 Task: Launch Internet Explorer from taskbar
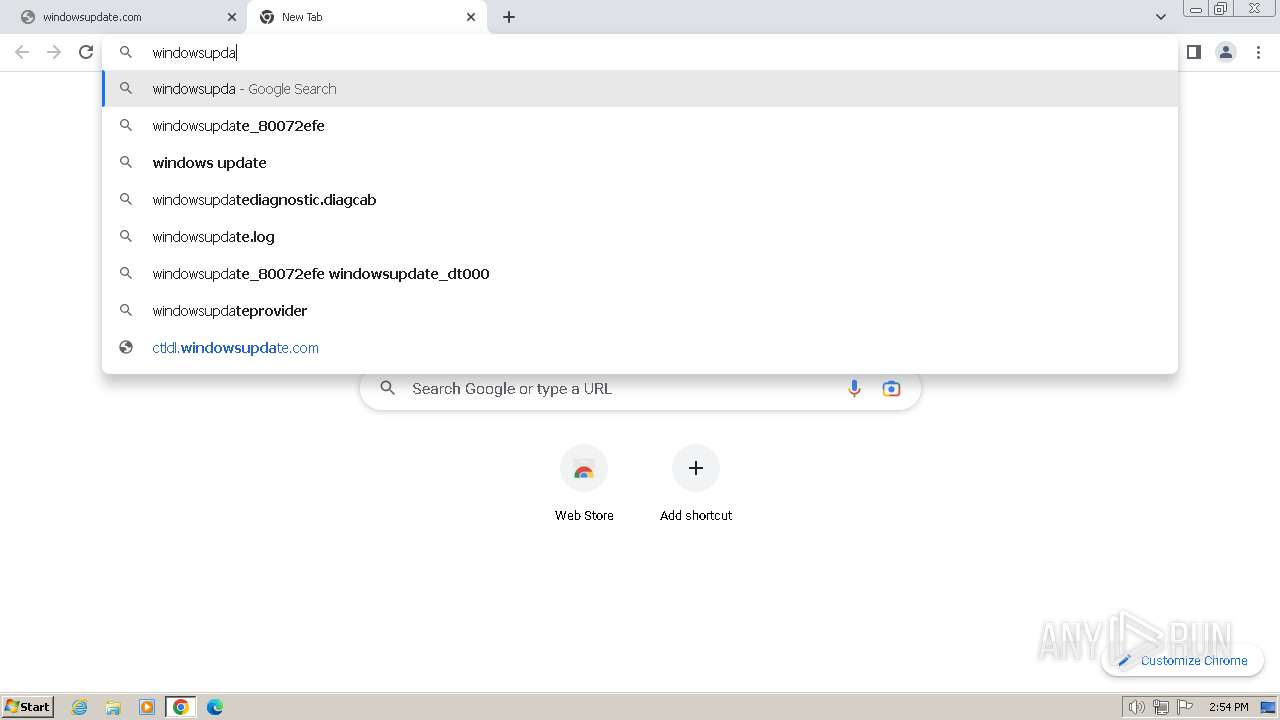(80, 707)
